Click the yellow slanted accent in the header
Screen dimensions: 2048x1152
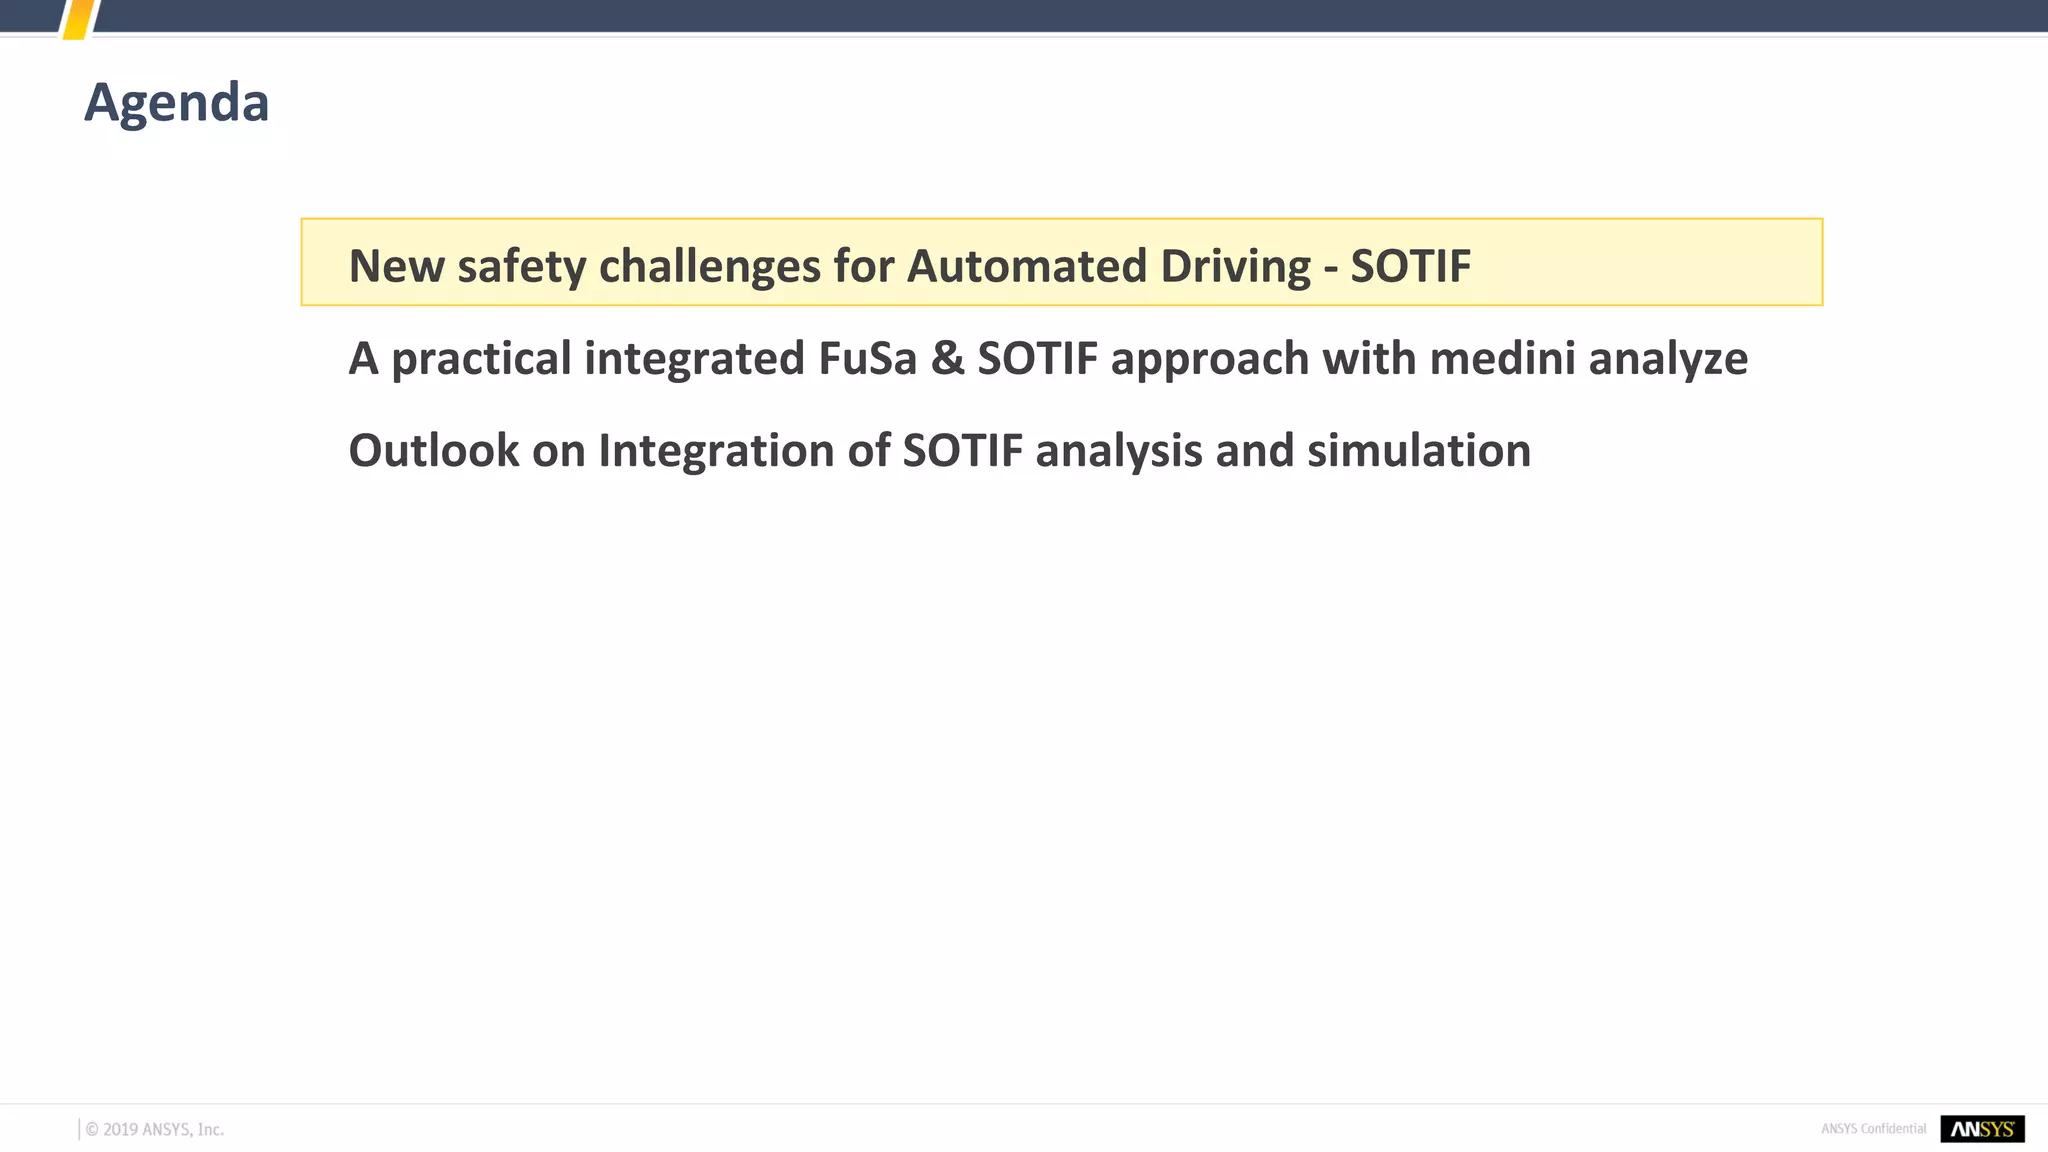click(80, 19)
